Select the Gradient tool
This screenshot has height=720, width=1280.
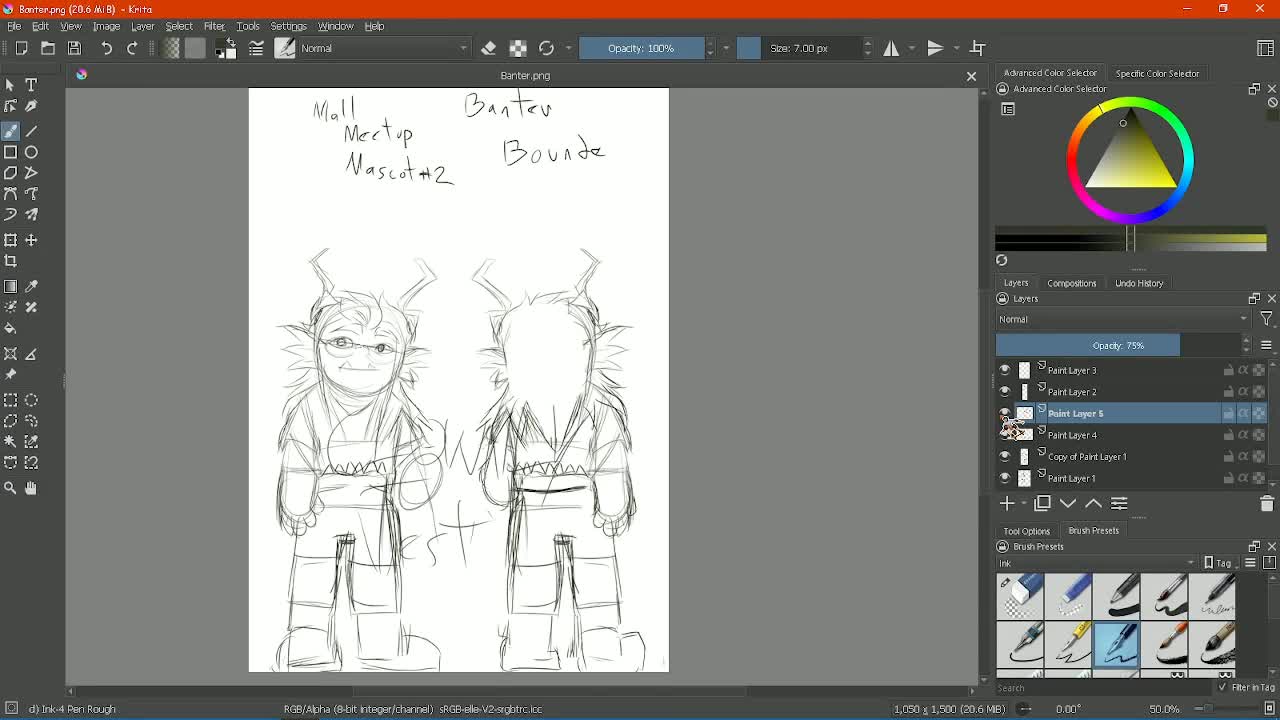click(x=10, y=286)
